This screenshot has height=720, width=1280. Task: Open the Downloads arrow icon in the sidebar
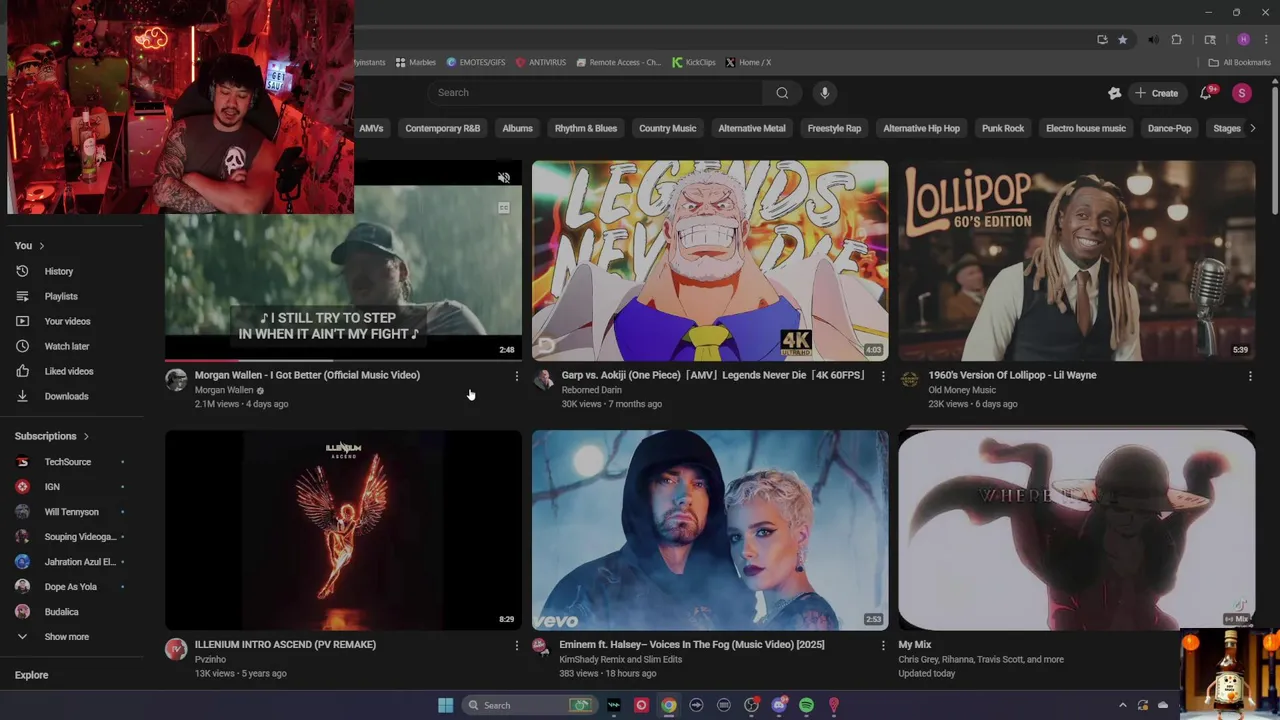pyautogui.click(x=22, y=396)
